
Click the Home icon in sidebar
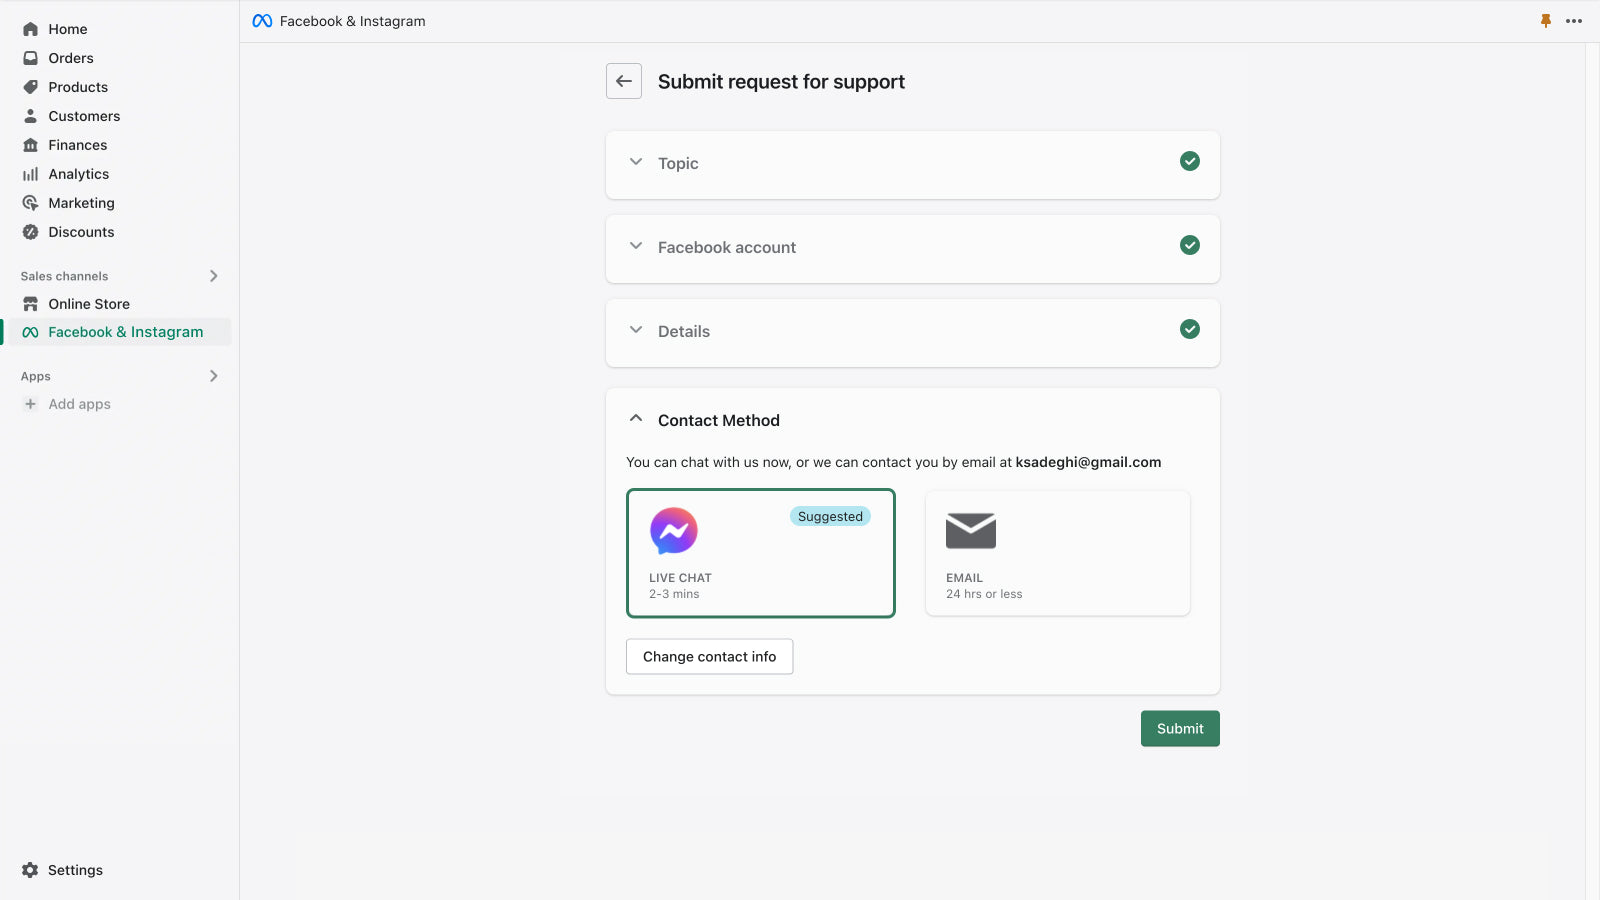(x=30, y=29)
